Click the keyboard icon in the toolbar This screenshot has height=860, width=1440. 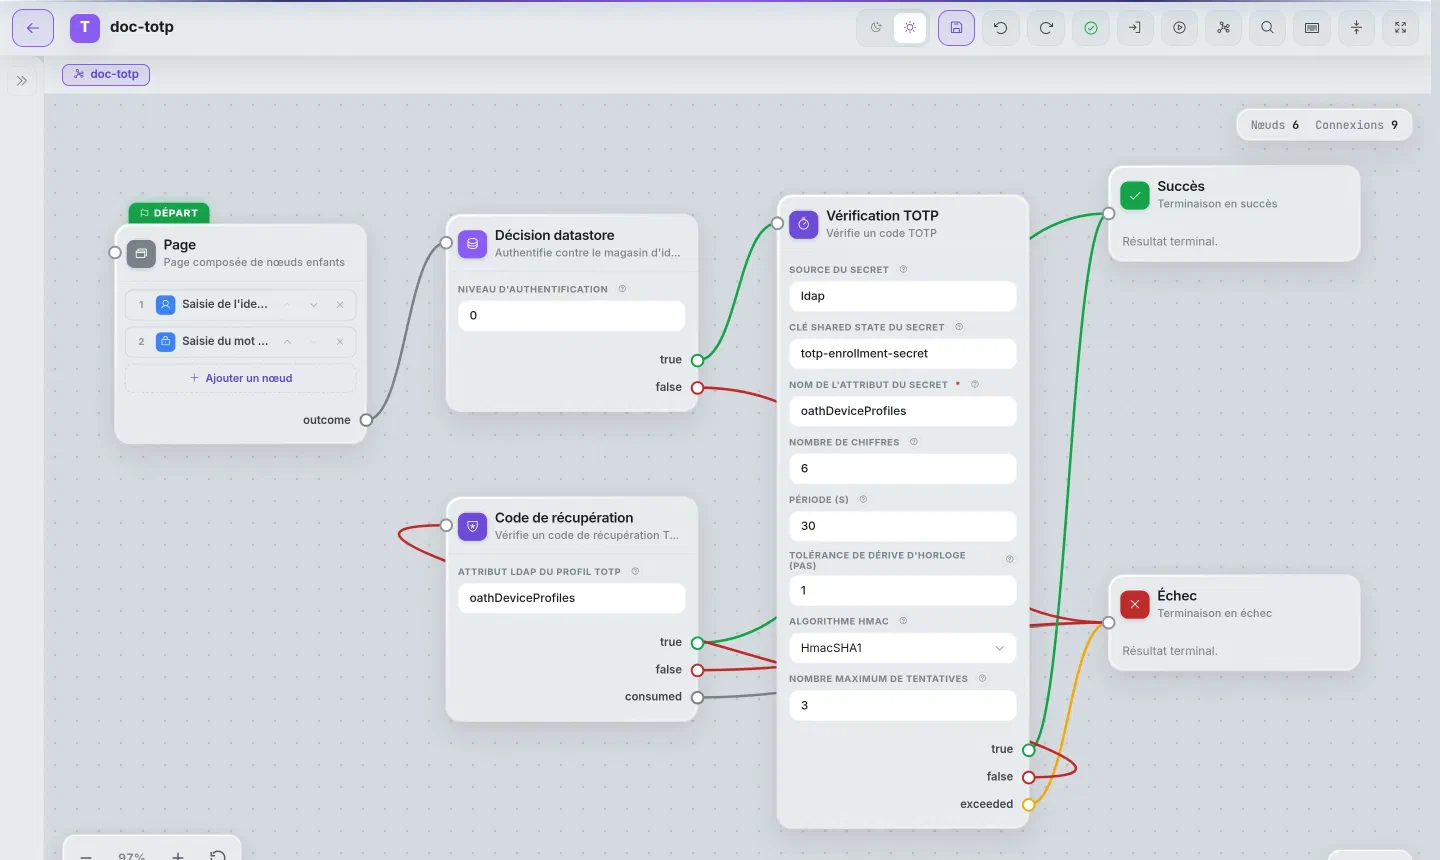pyautogui.click(x=1312, y=28)
